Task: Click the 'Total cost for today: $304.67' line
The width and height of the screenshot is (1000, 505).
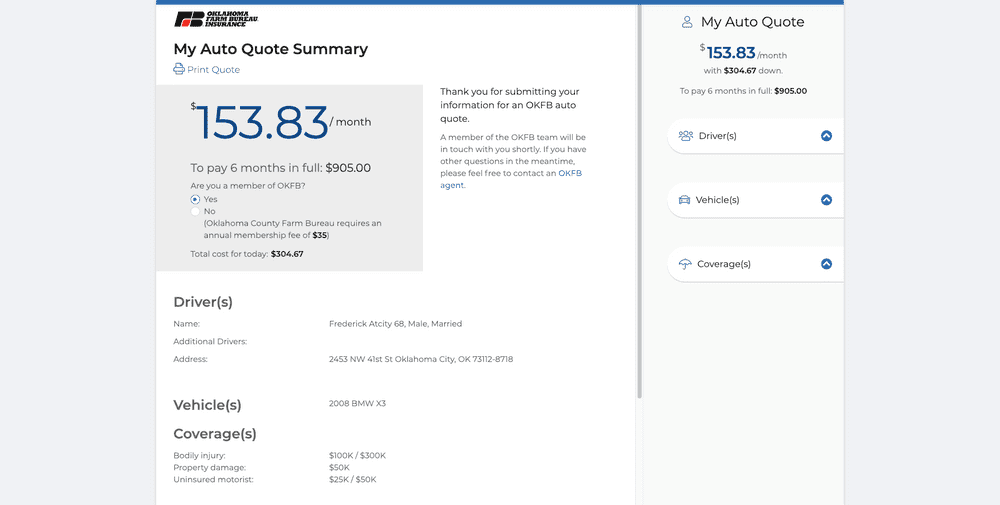Action: 247,254
